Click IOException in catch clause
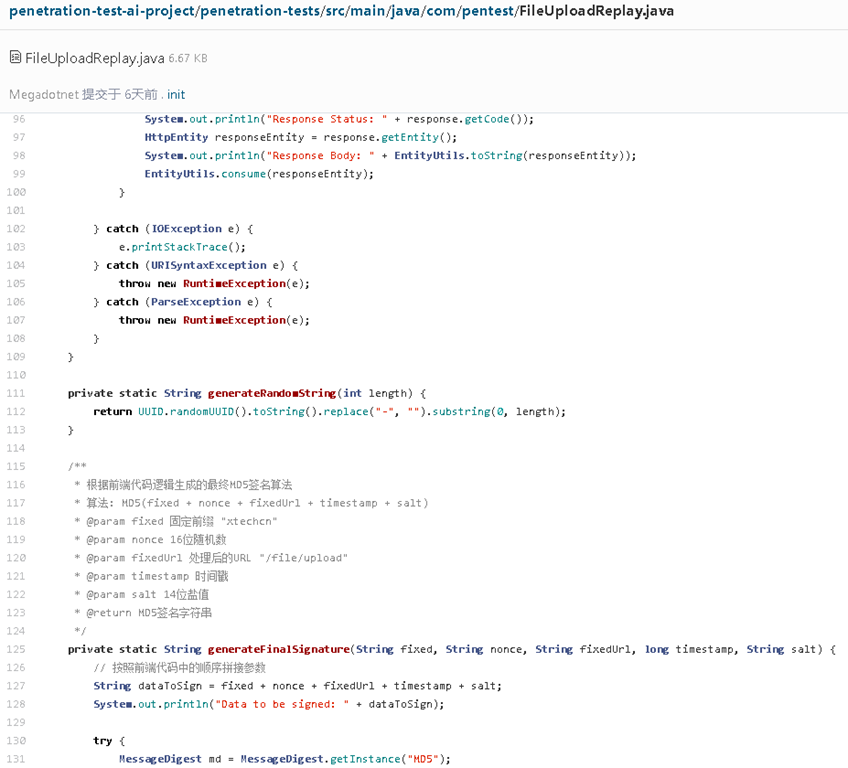Image resolution: width=848 pixels, height=768 pixels. [187, 229]
